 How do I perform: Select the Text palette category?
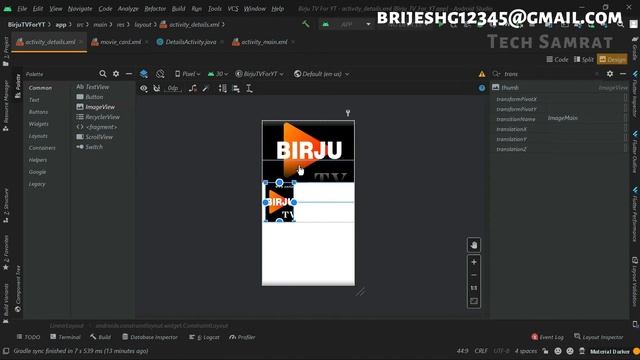pyautogui.click(x=34, y=100)
